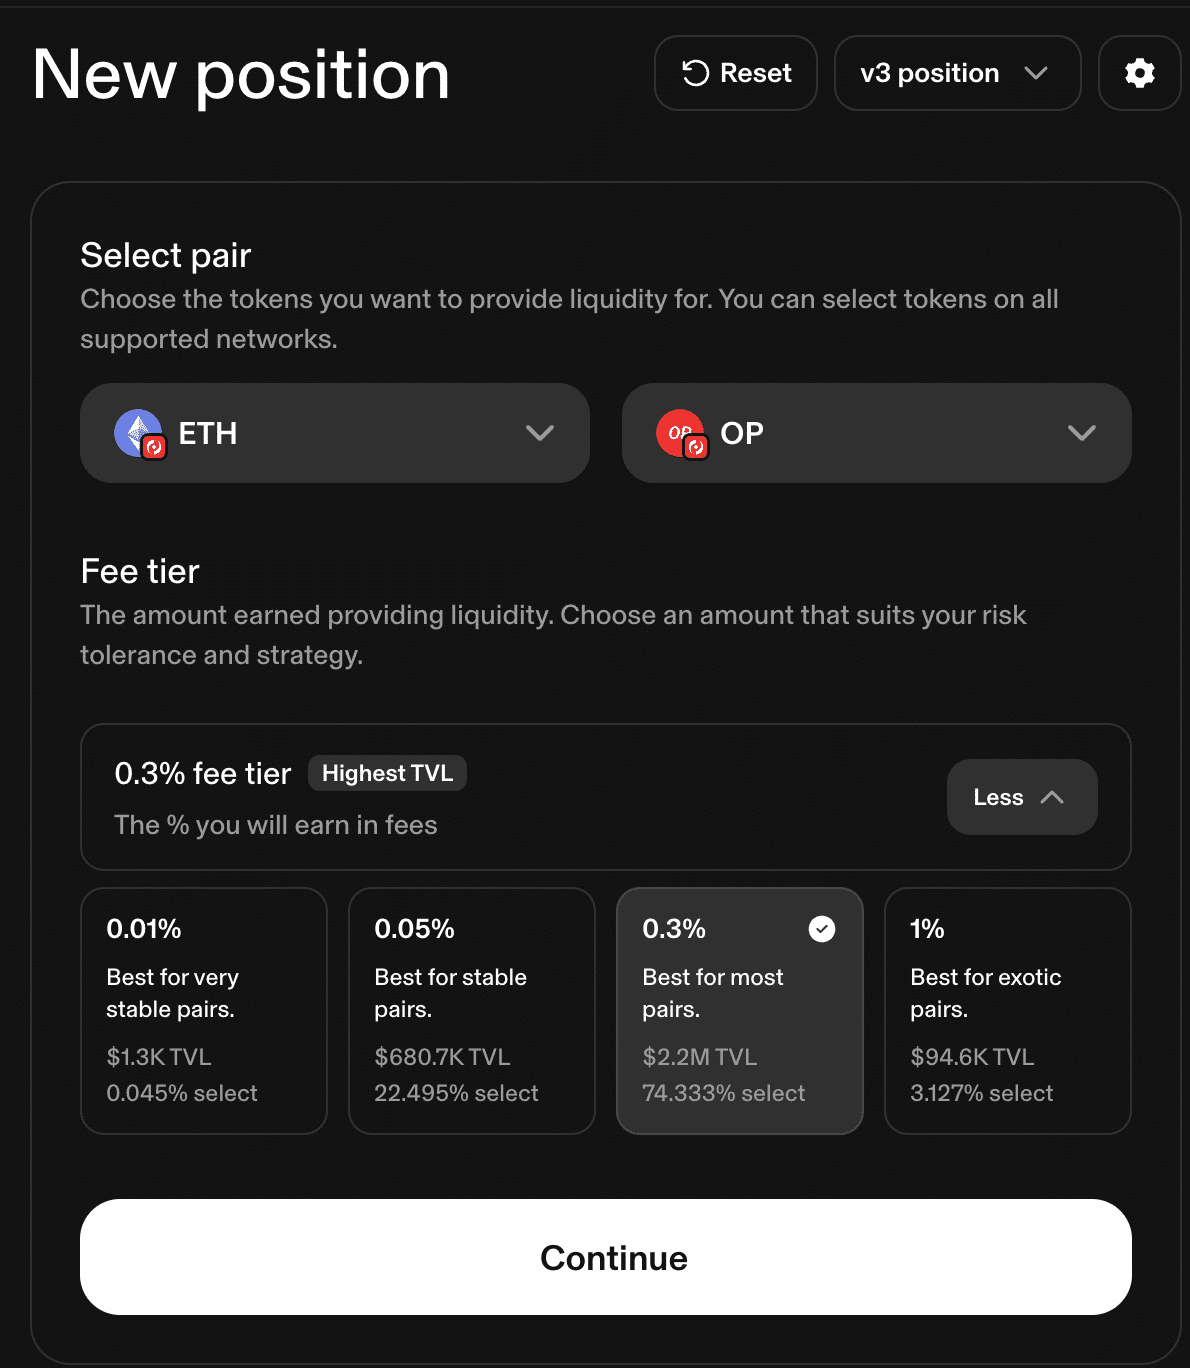Collapse fee tiers with Less button
Image resolution: width=1190 pixels, height=1368 pixels.
tap(1021, 797)
